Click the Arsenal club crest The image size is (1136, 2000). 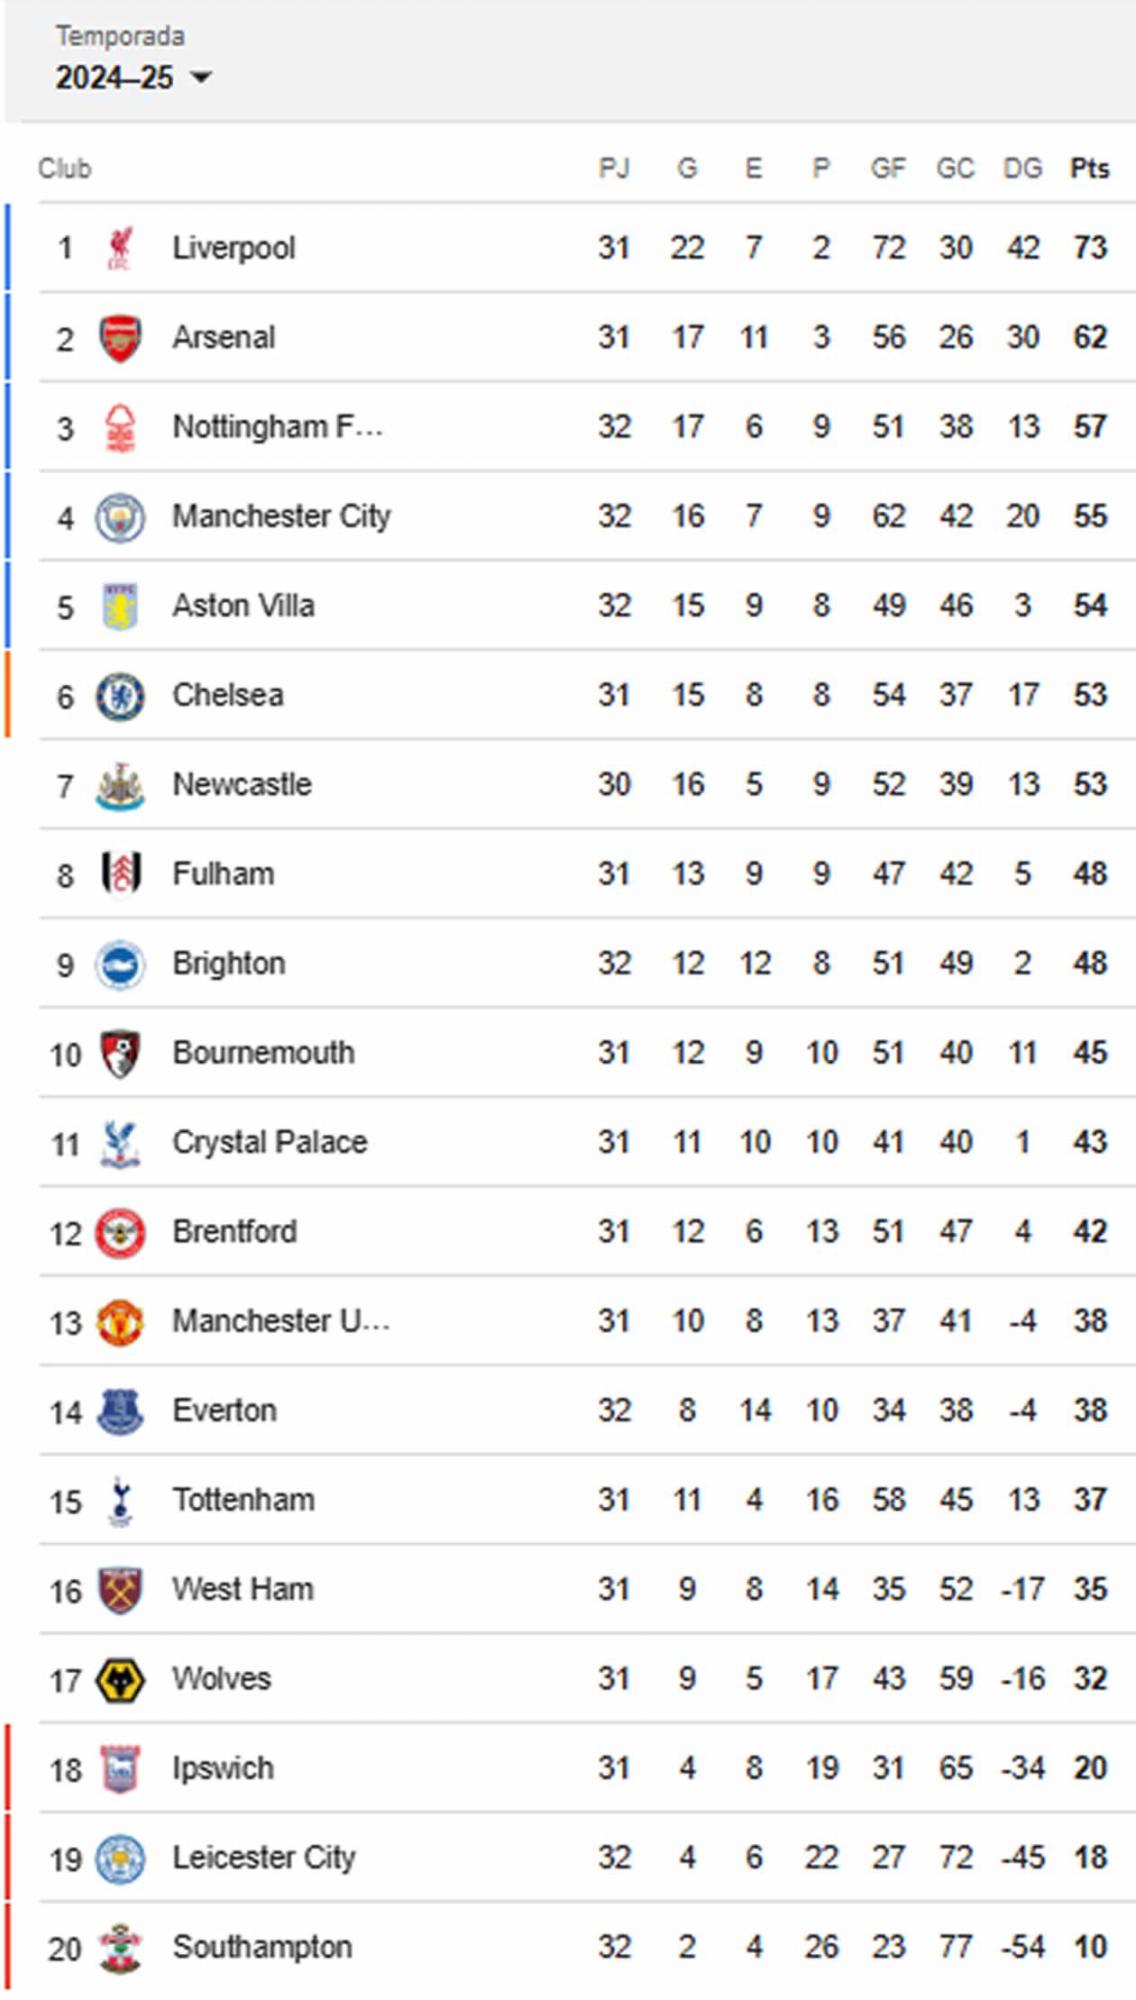120,337
